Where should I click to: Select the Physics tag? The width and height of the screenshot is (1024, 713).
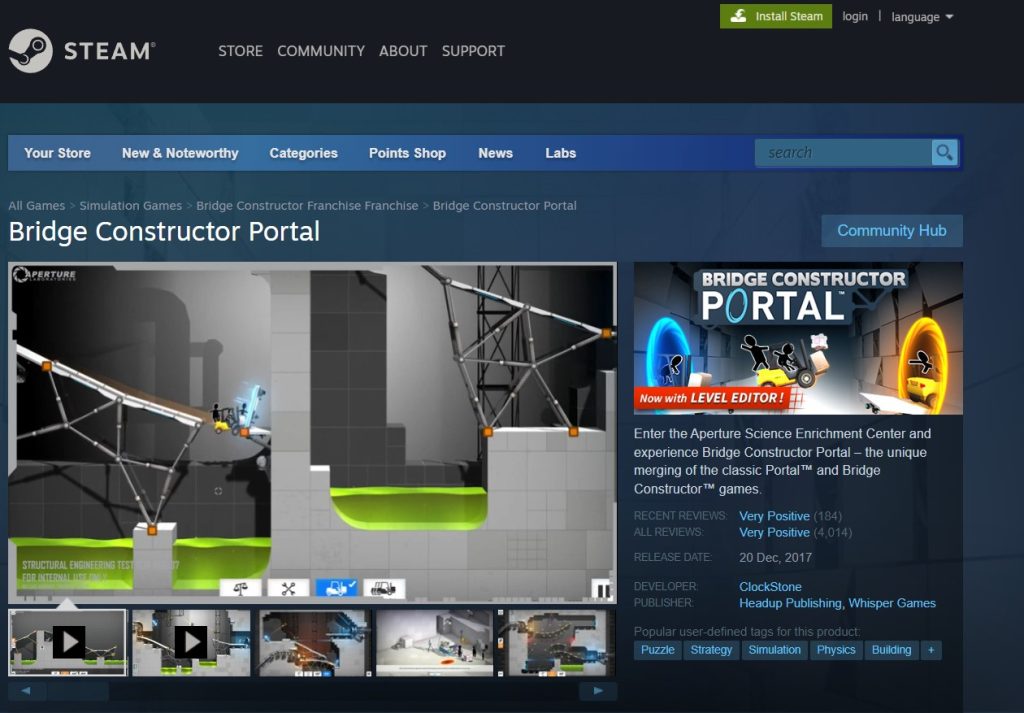pos(836,650)
